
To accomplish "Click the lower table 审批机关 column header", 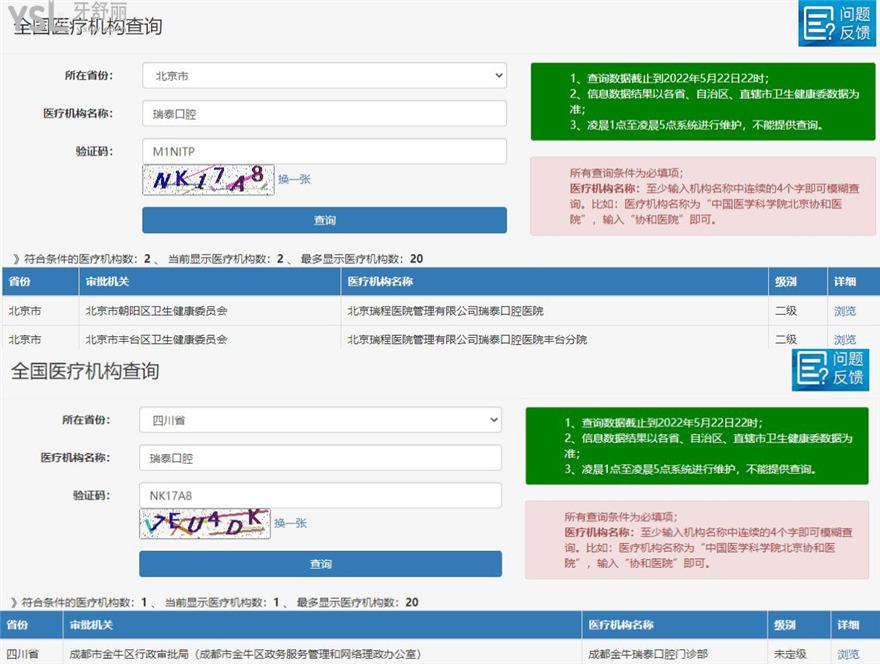I will (322, 625).
